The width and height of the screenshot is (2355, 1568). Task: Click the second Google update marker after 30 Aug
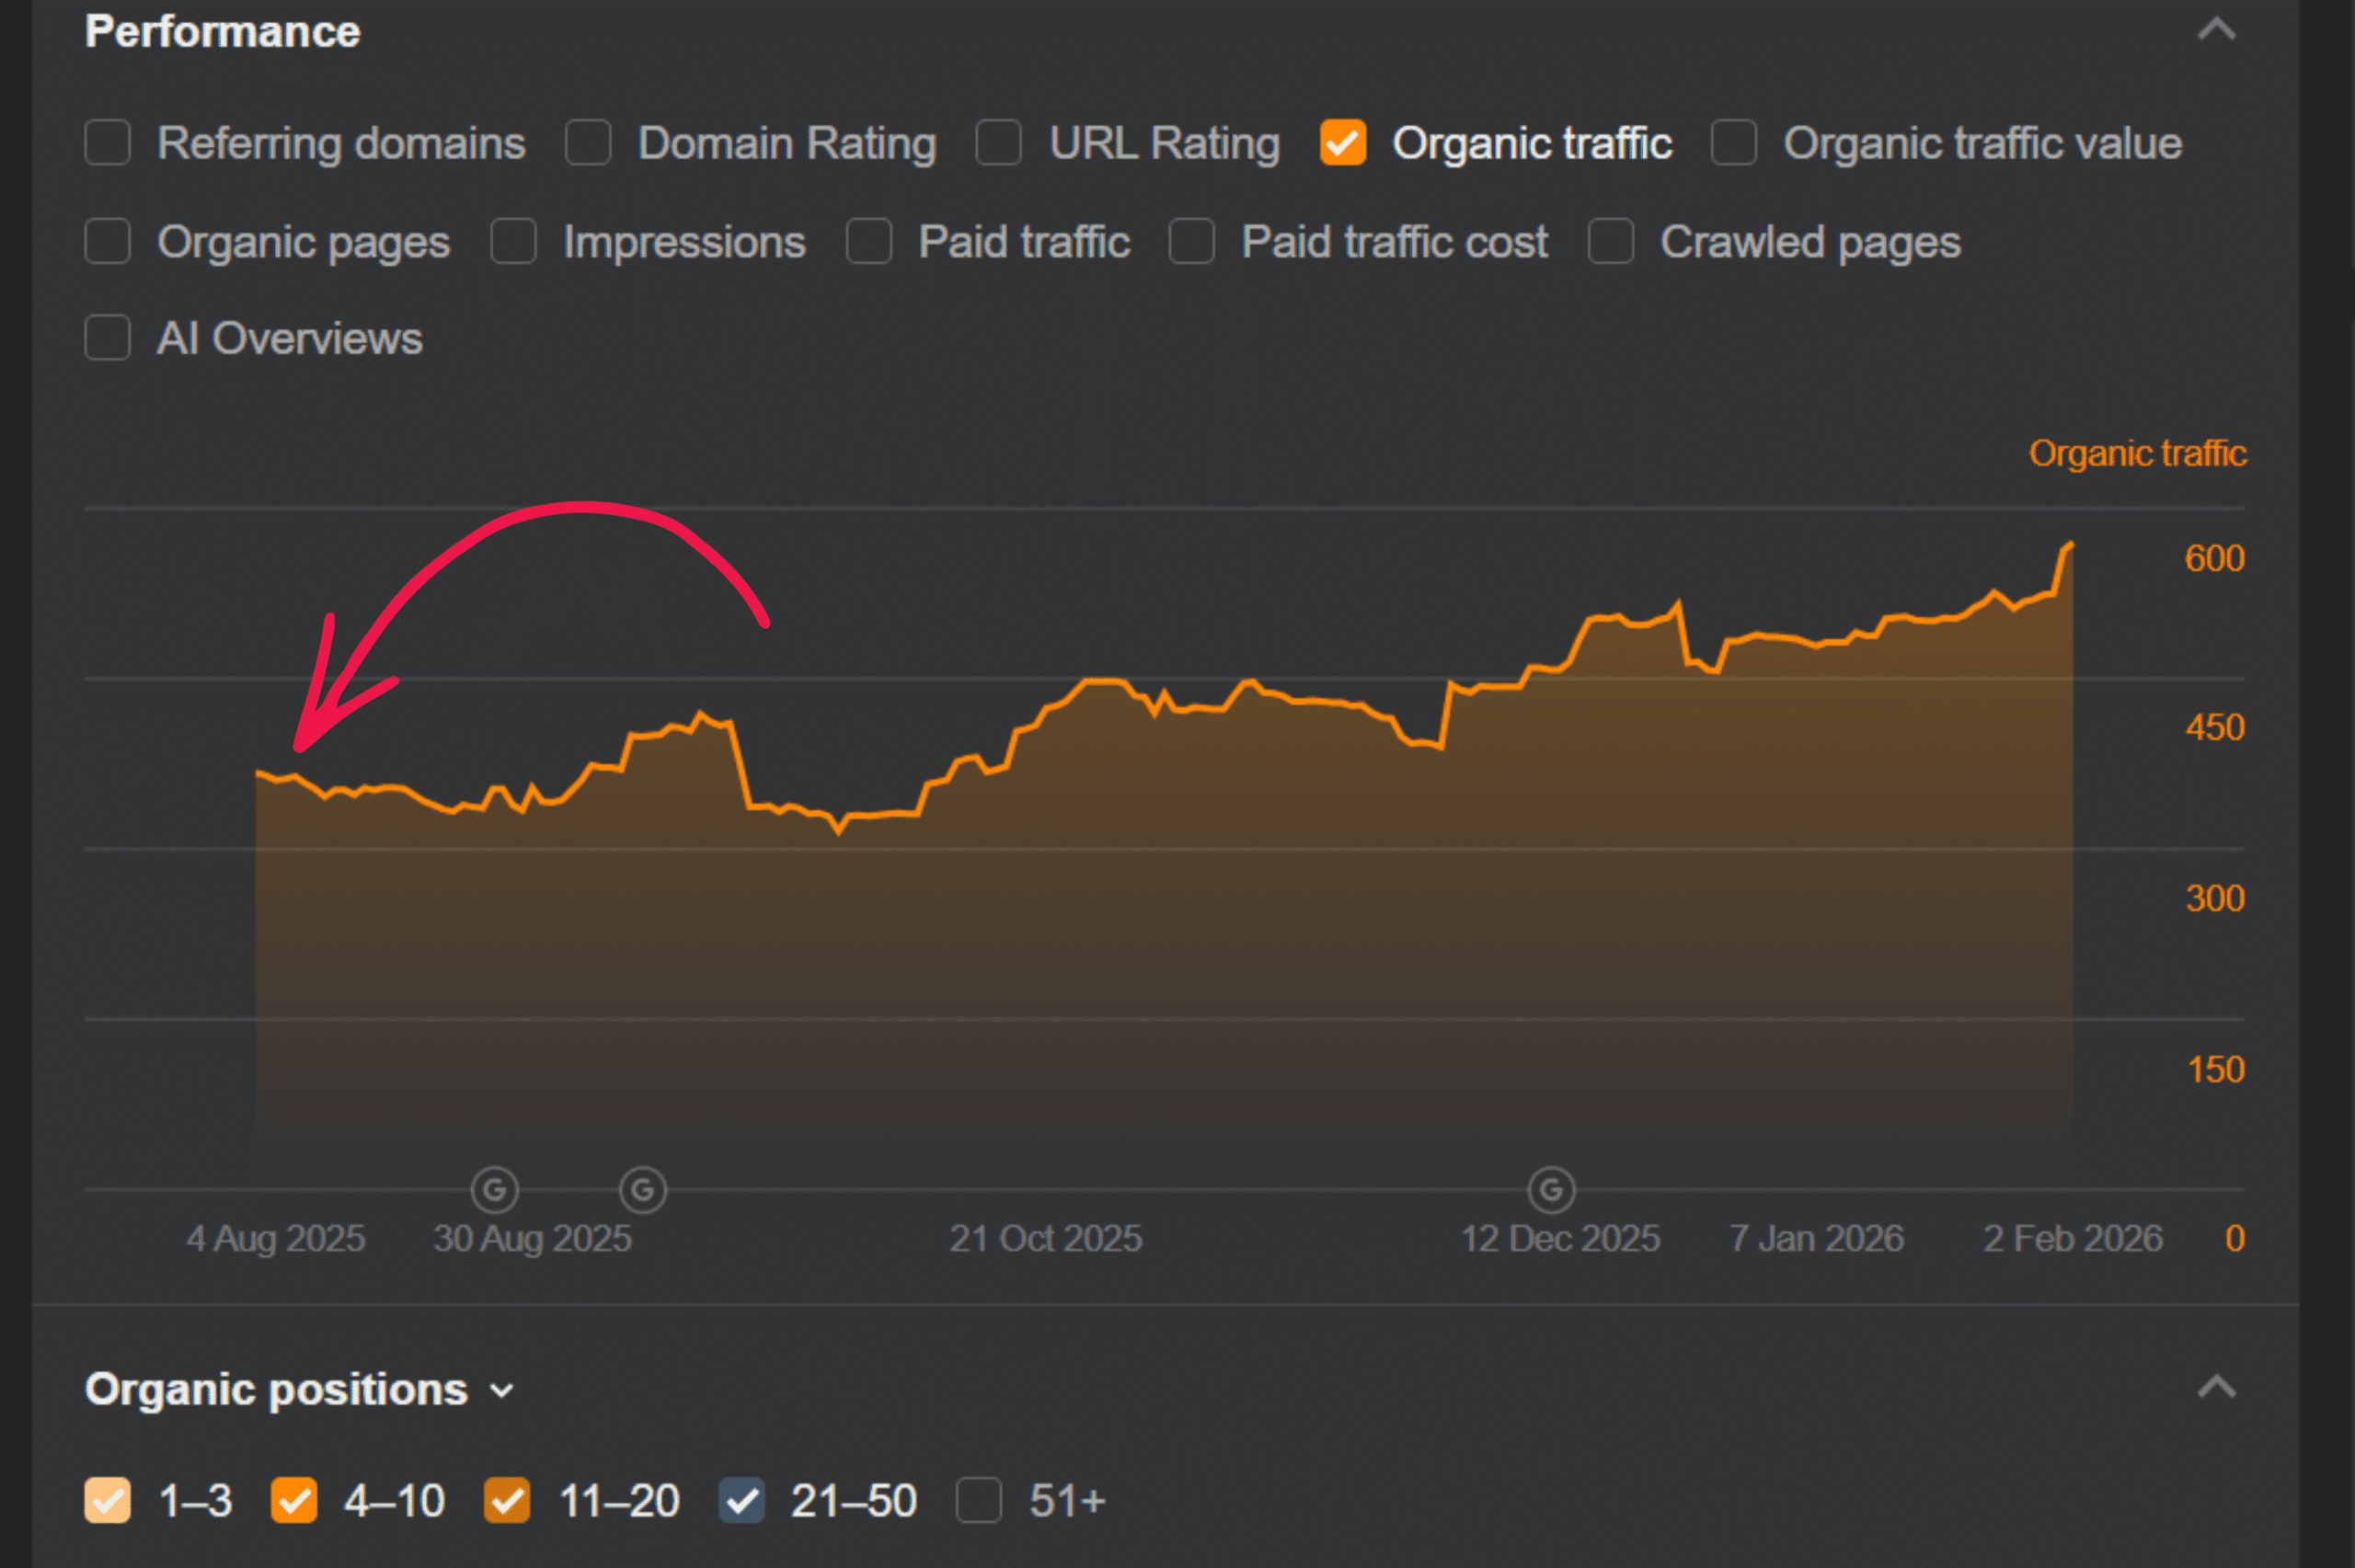(x=643, y=1189)
